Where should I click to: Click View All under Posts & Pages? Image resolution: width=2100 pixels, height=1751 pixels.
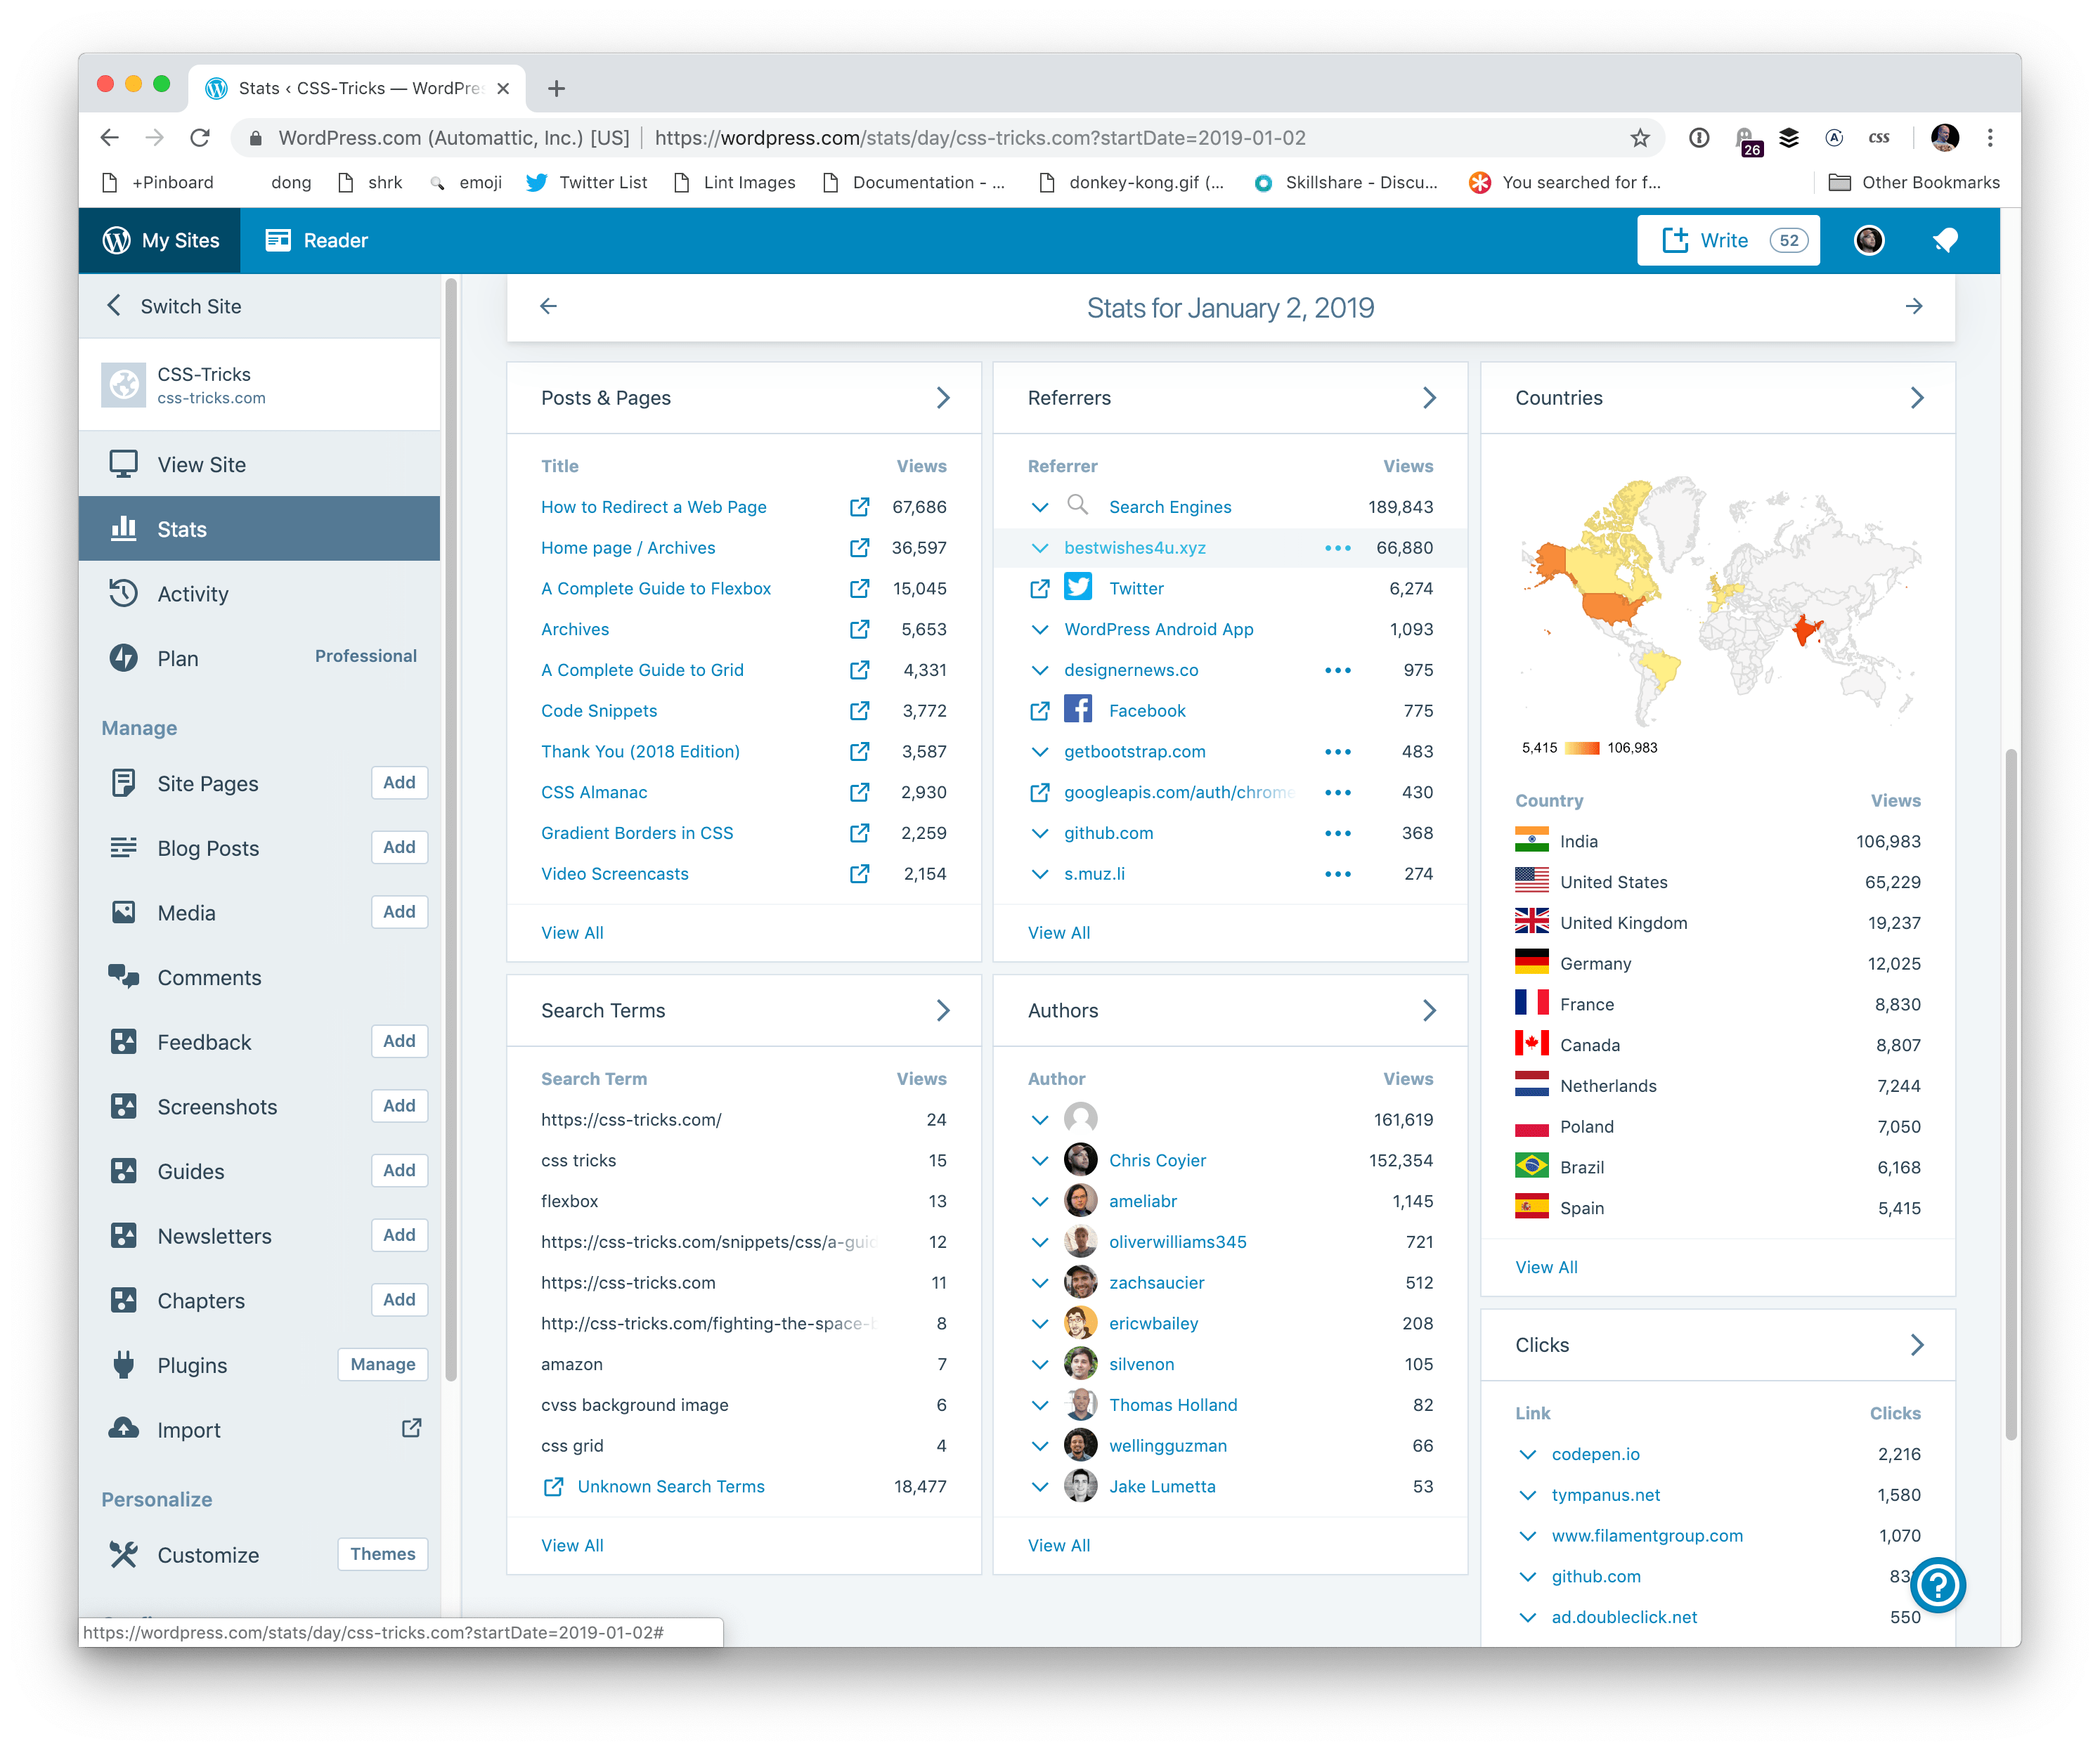tap(572, 933)
